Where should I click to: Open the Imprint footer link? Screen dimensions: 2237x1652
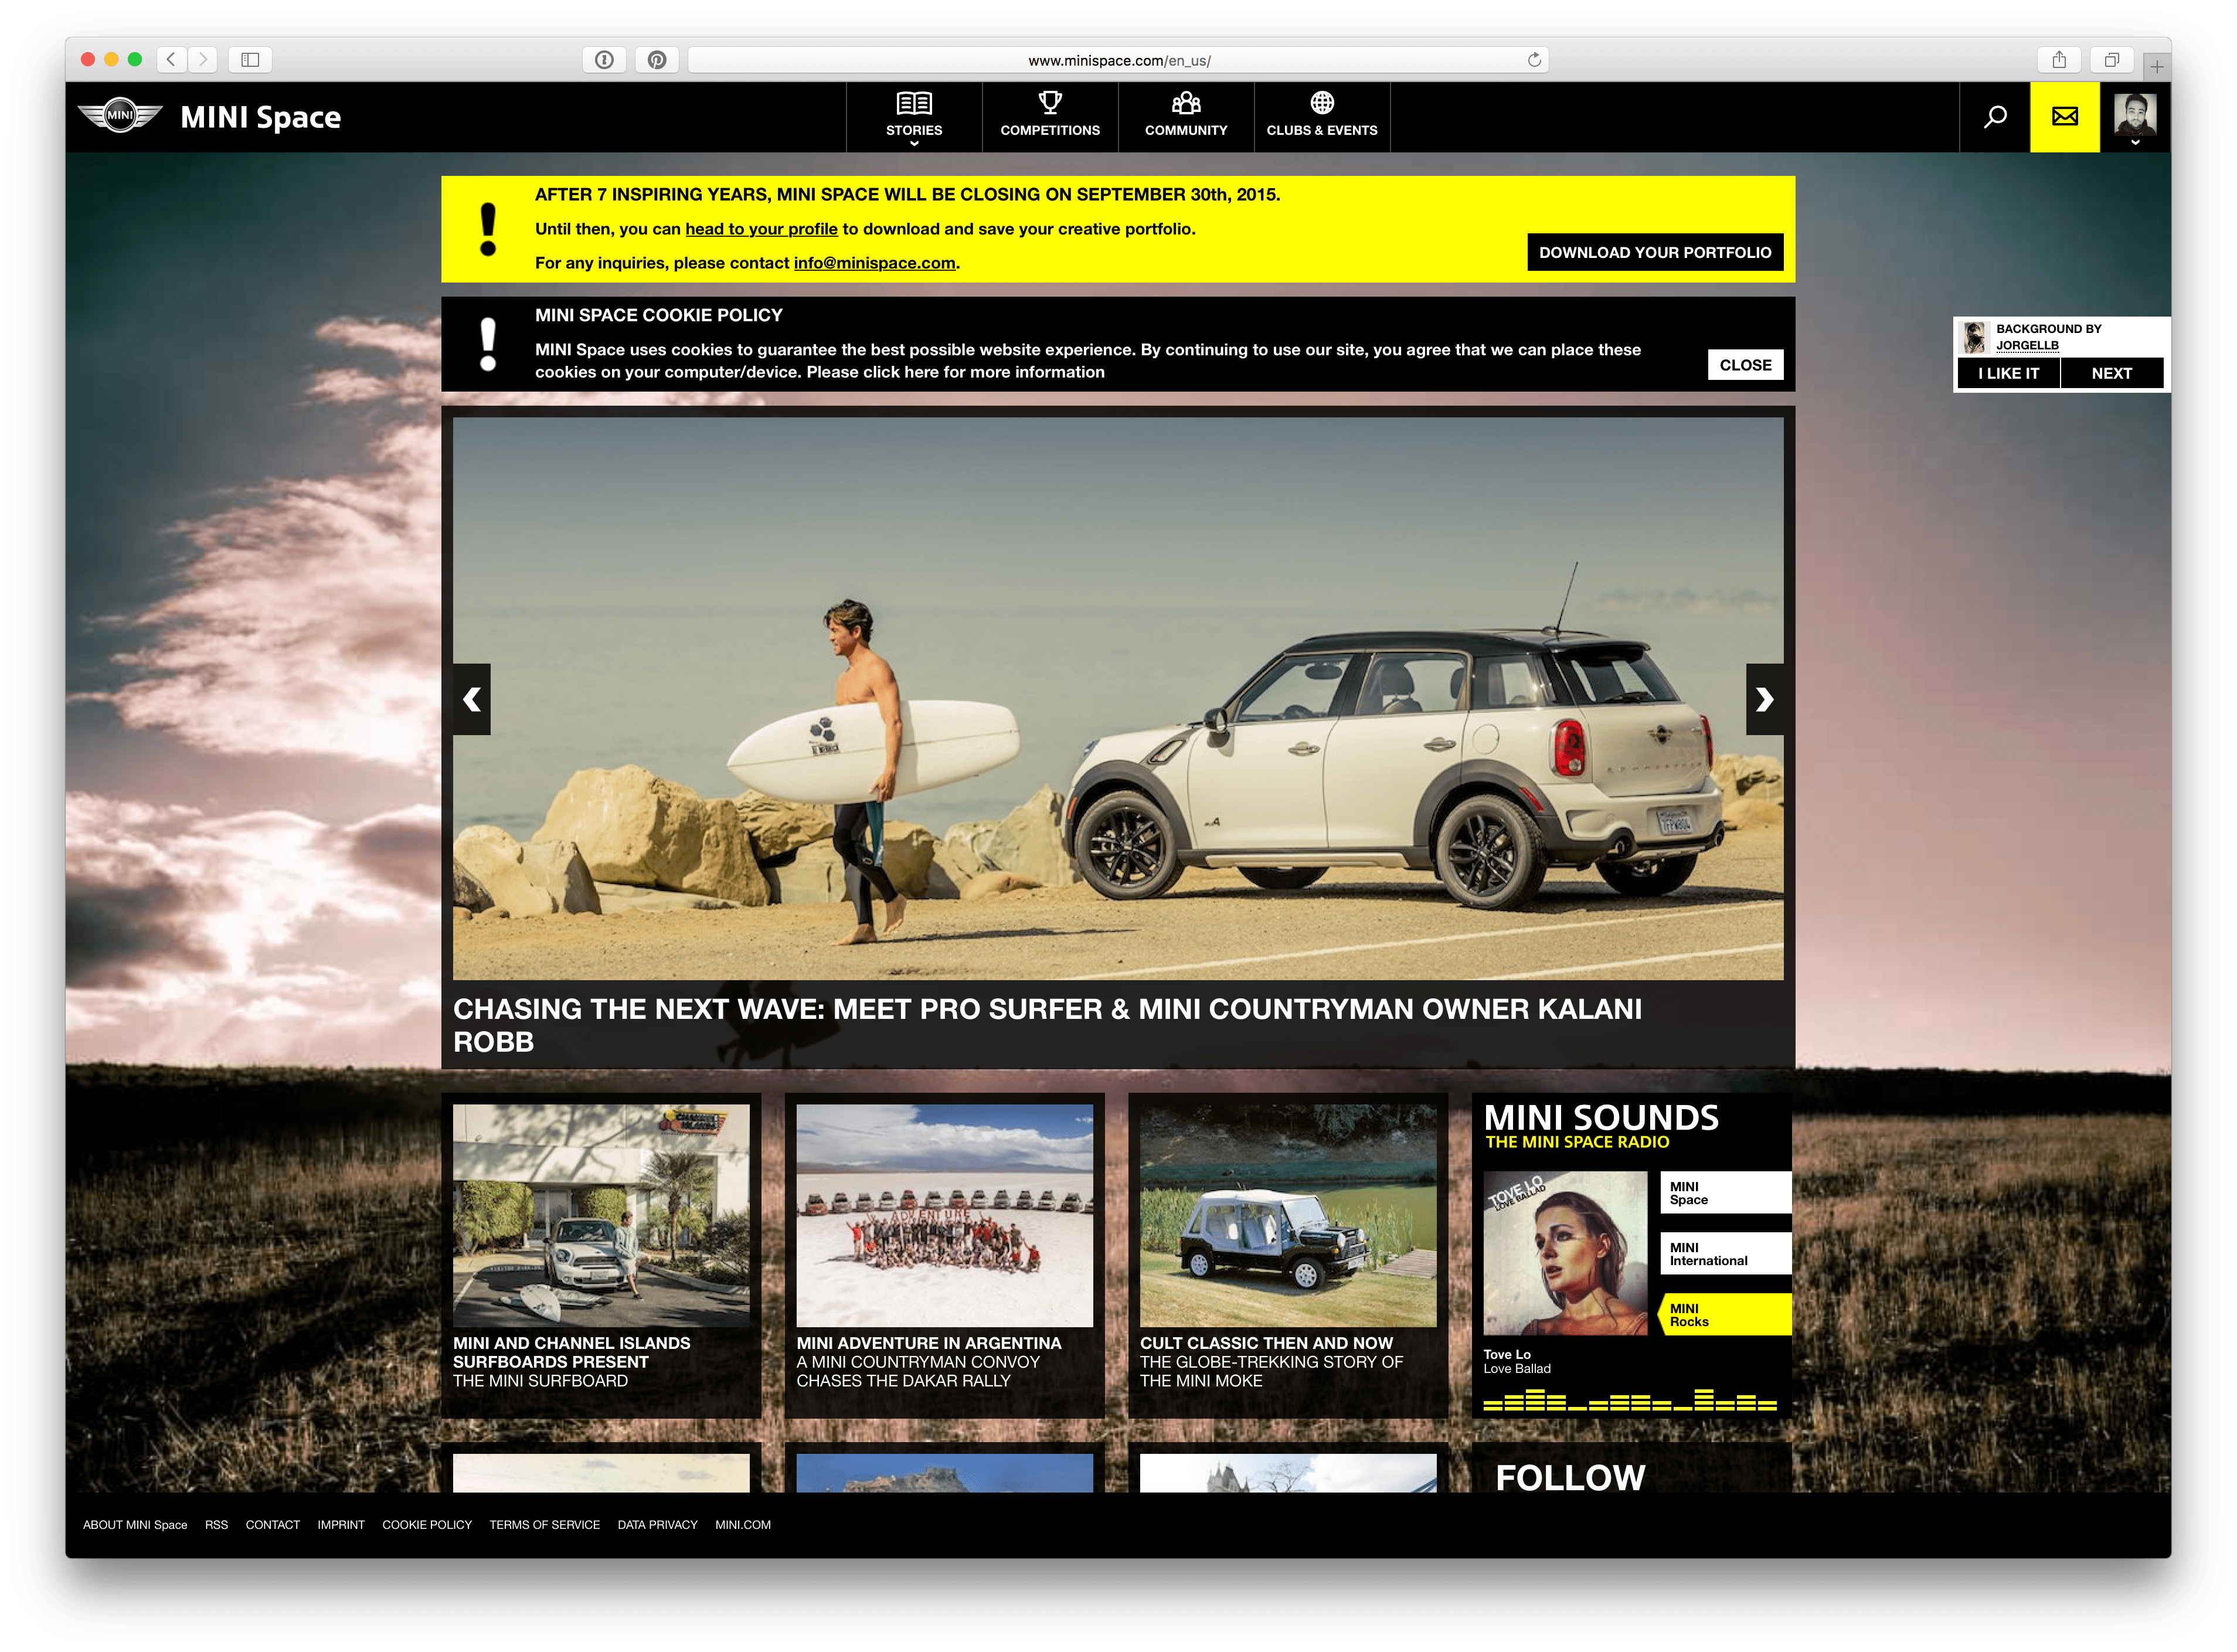[341, 1525]
